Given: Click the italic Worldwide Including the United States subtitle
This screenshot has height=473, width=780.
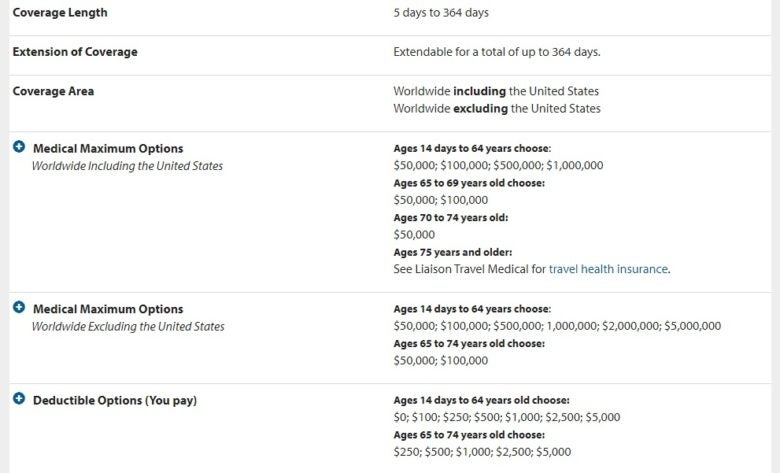Looking at the screenshot, I should coord(127,166).
